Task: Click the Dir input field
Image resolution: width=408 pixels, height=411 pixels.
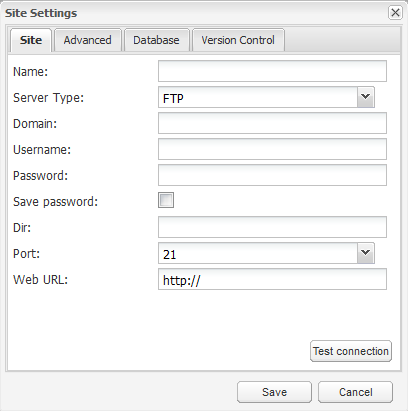Action: [x=272, y=227]
